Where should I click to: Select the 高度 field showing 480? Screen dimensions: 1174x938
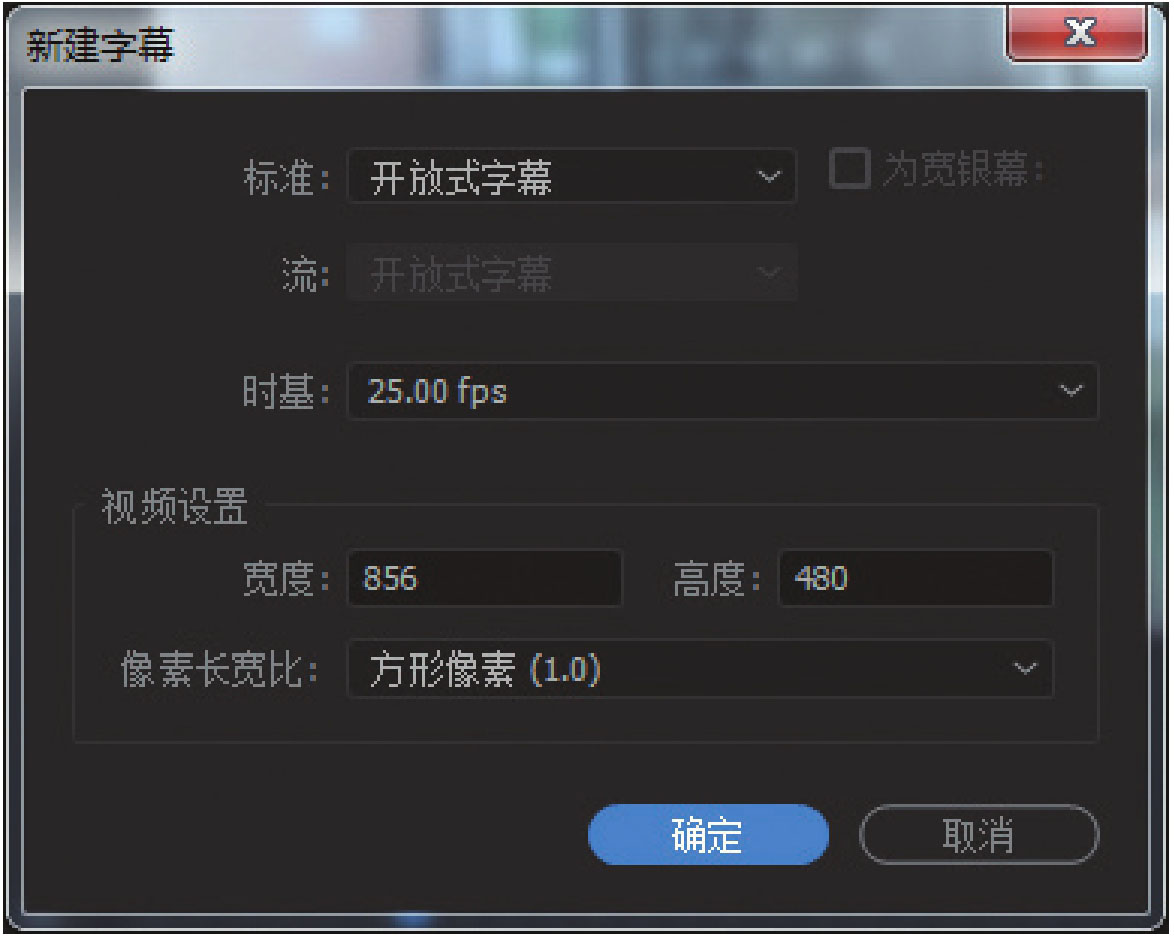point(916,578)
